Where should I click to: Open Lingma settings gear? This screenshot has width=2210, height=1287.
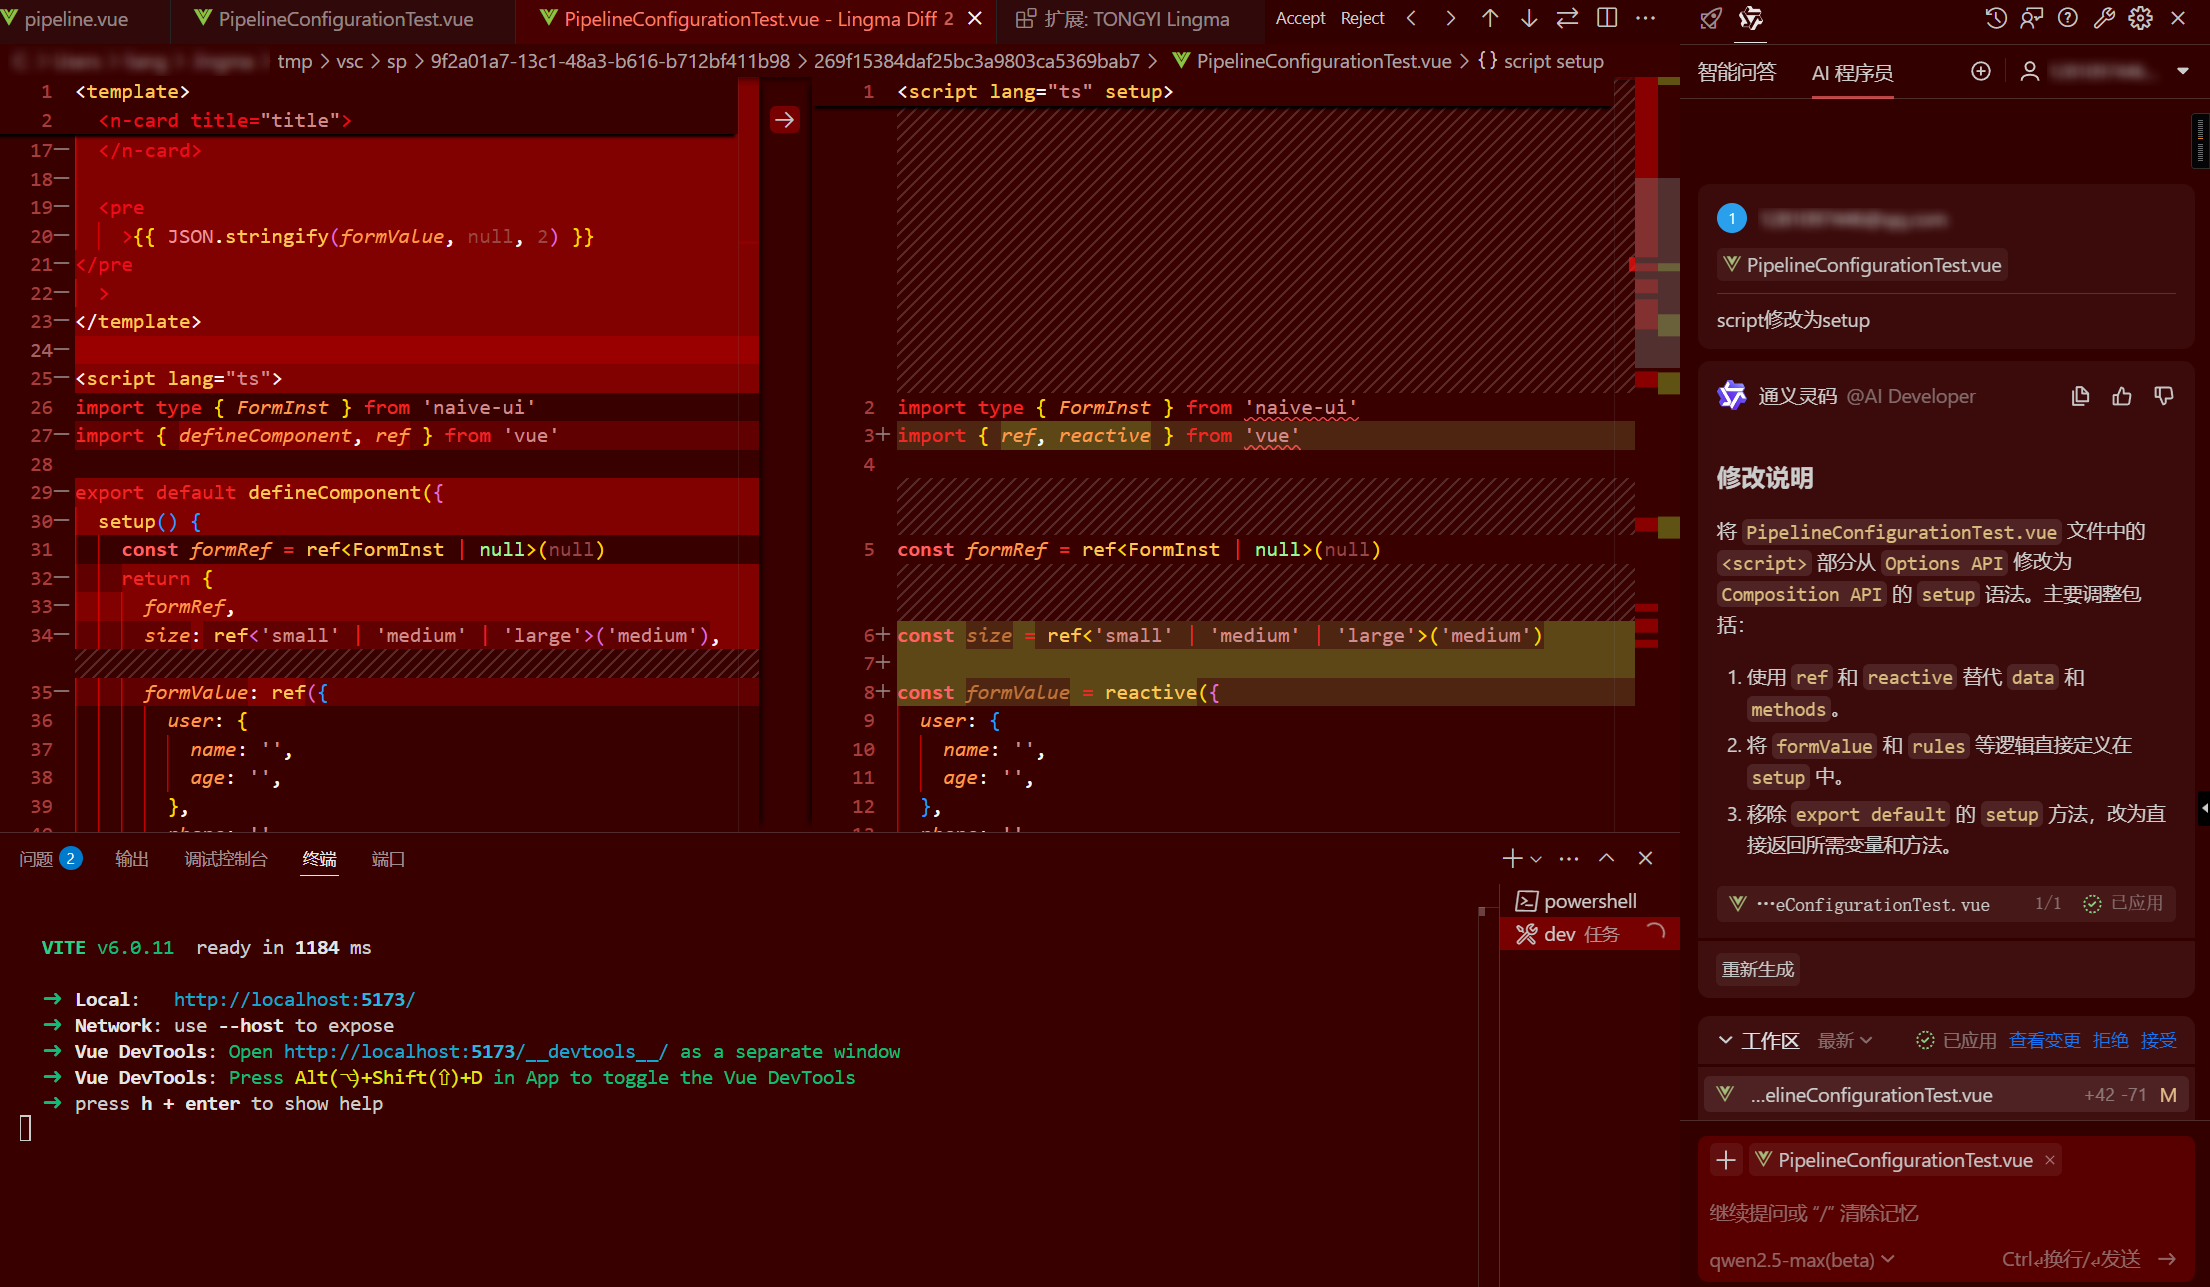coord(2141,18)
